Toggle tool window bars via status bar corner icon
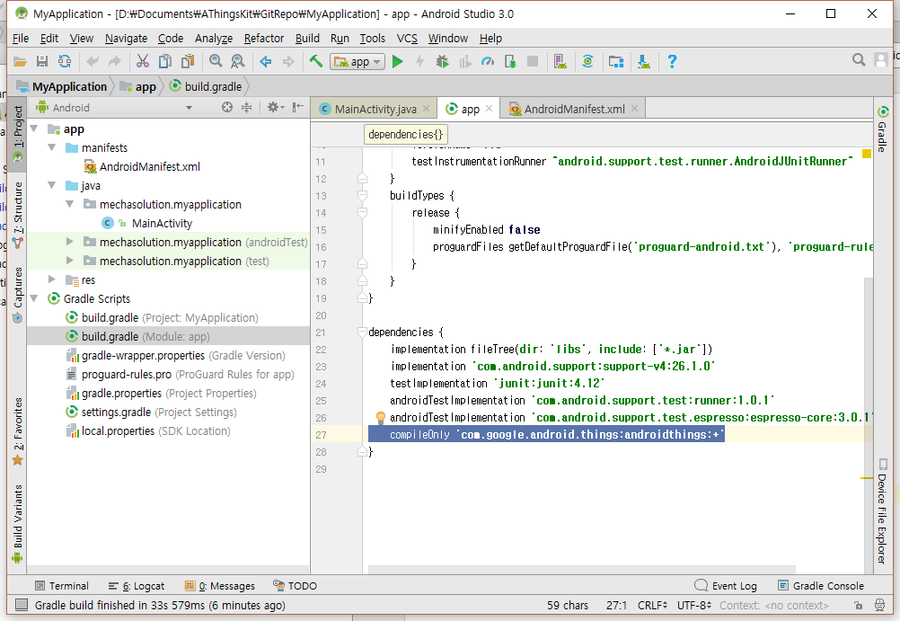The height and width of the screenshot is (621, 900). coord(21,605)
